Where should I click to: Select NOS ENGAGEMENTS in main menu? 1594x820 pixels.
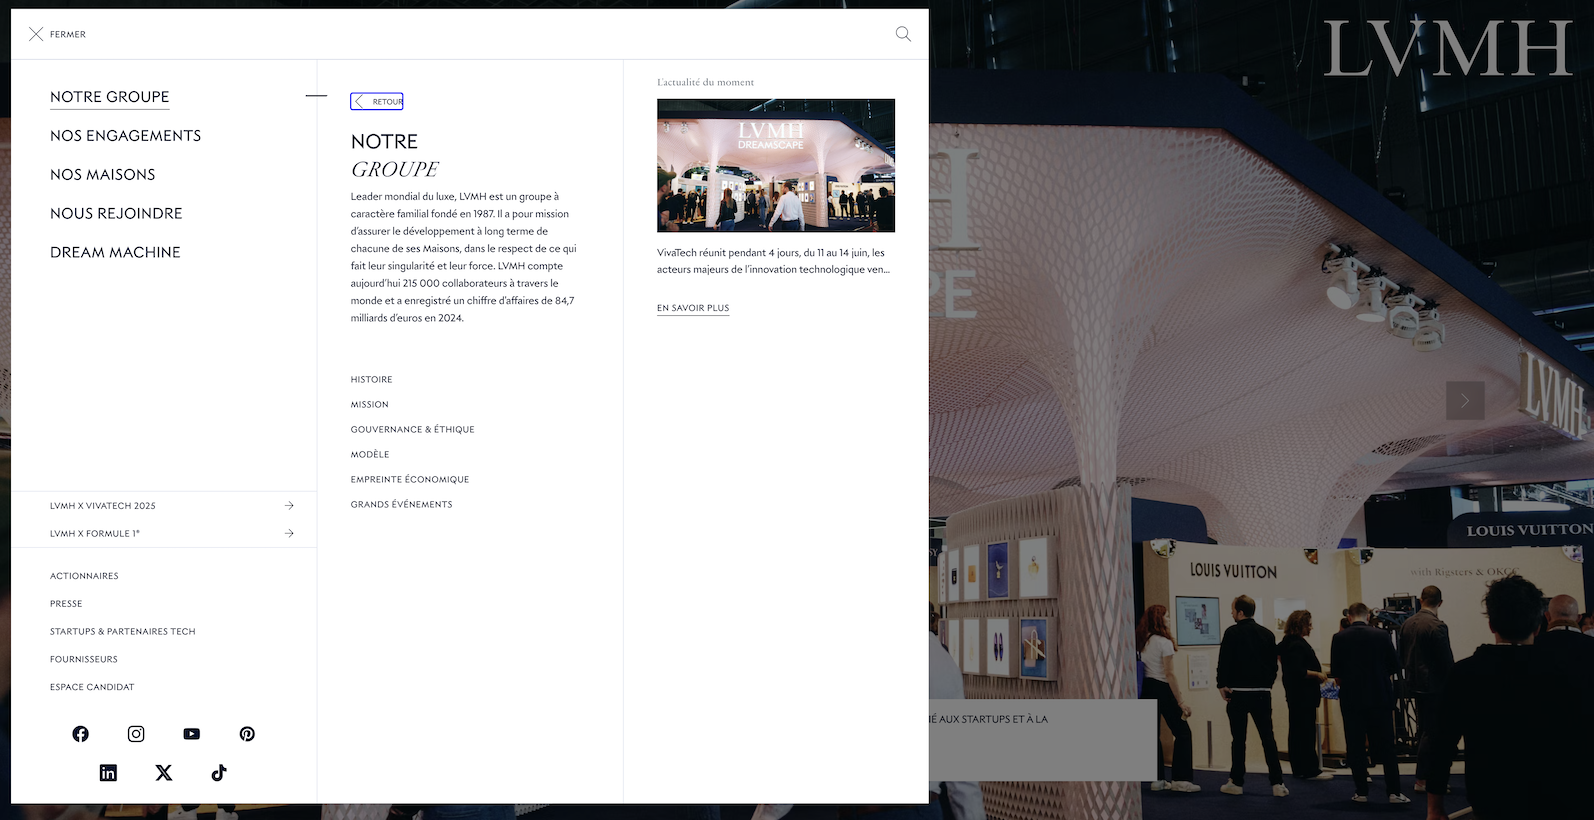(126, 136)
